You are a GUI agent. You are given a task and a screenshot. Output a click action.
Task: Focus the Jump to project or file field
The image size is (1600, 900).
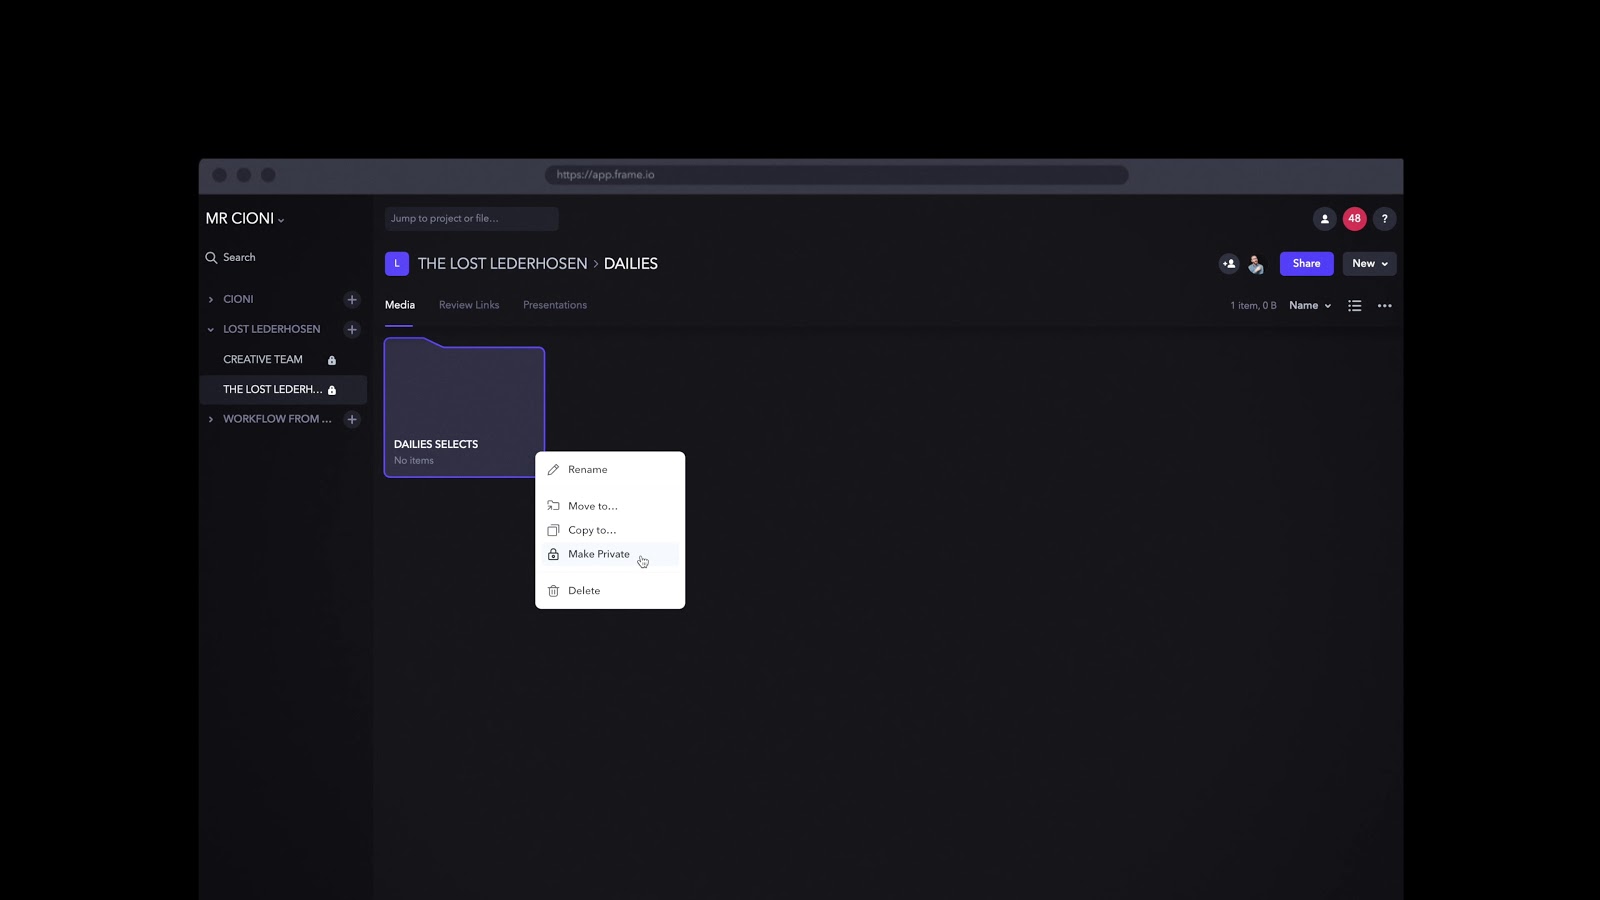pos(471,219)
